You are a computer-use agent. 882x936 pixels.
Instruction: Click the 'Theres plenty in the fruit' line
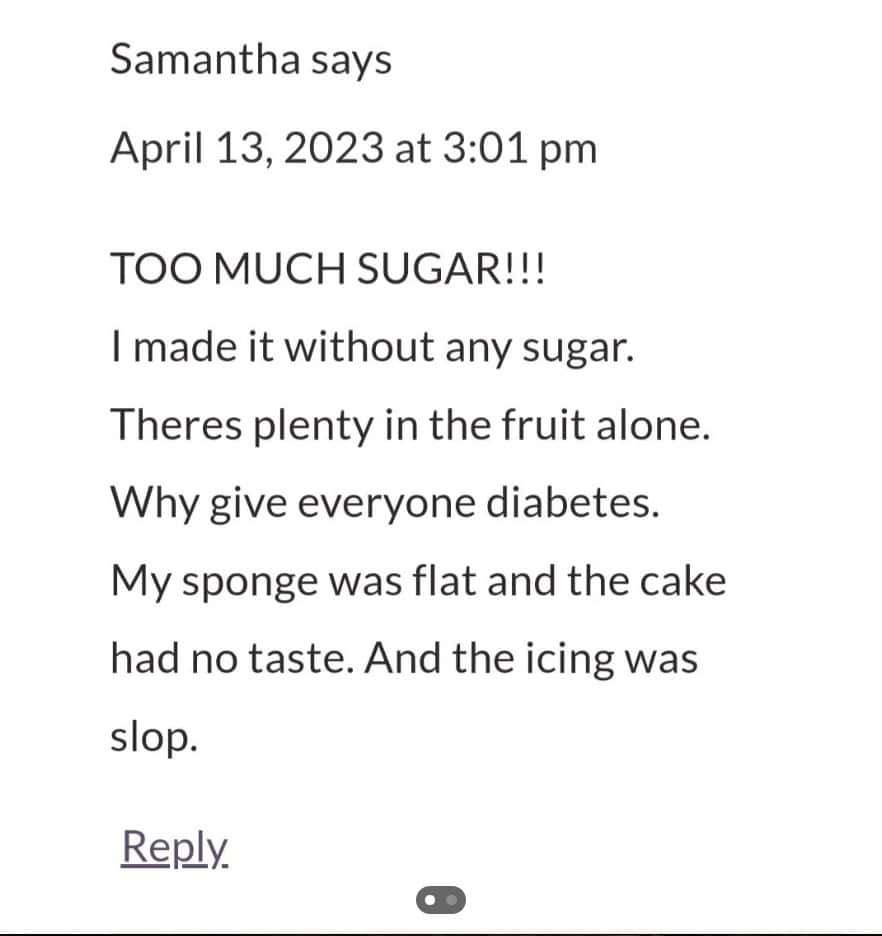pos(409,424)
